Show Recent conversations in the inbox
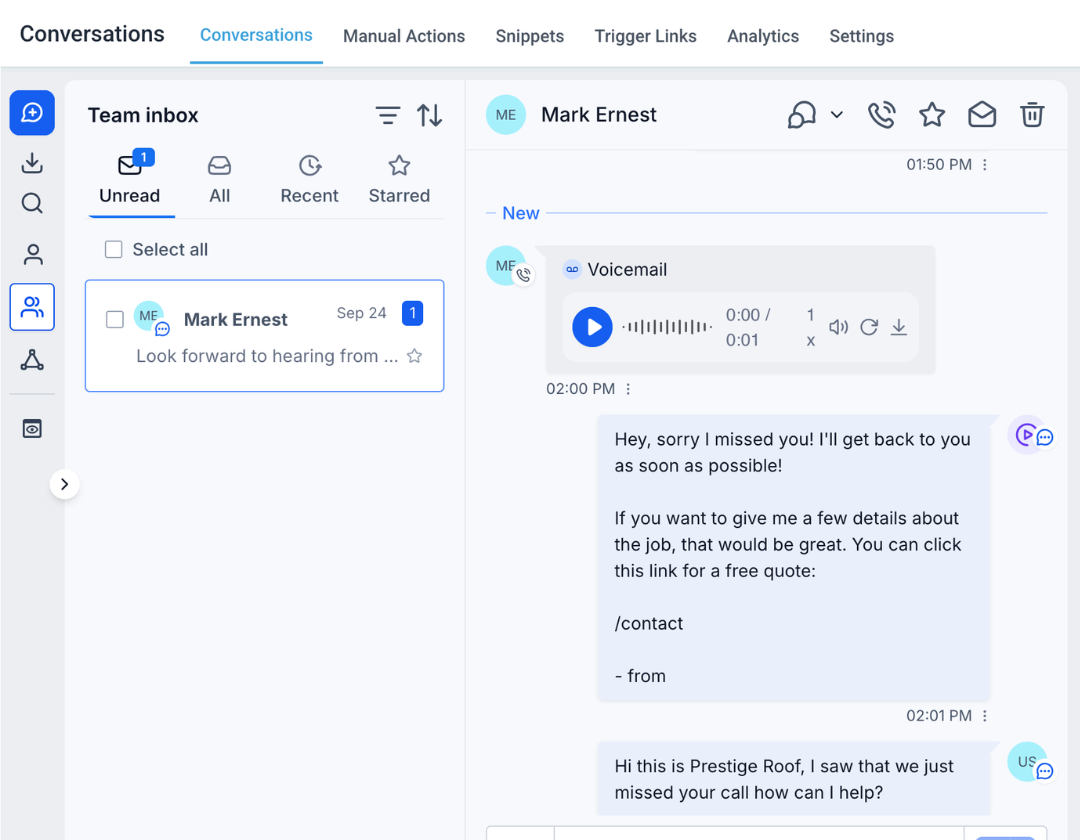 [309, 180]
